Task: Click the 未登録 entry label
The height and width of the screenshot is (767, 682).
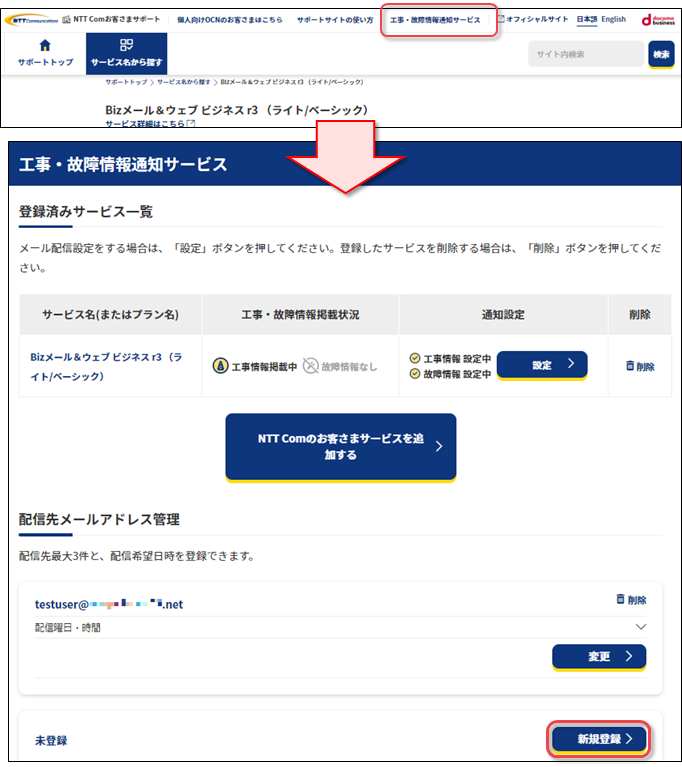Action: pos(51,741)
